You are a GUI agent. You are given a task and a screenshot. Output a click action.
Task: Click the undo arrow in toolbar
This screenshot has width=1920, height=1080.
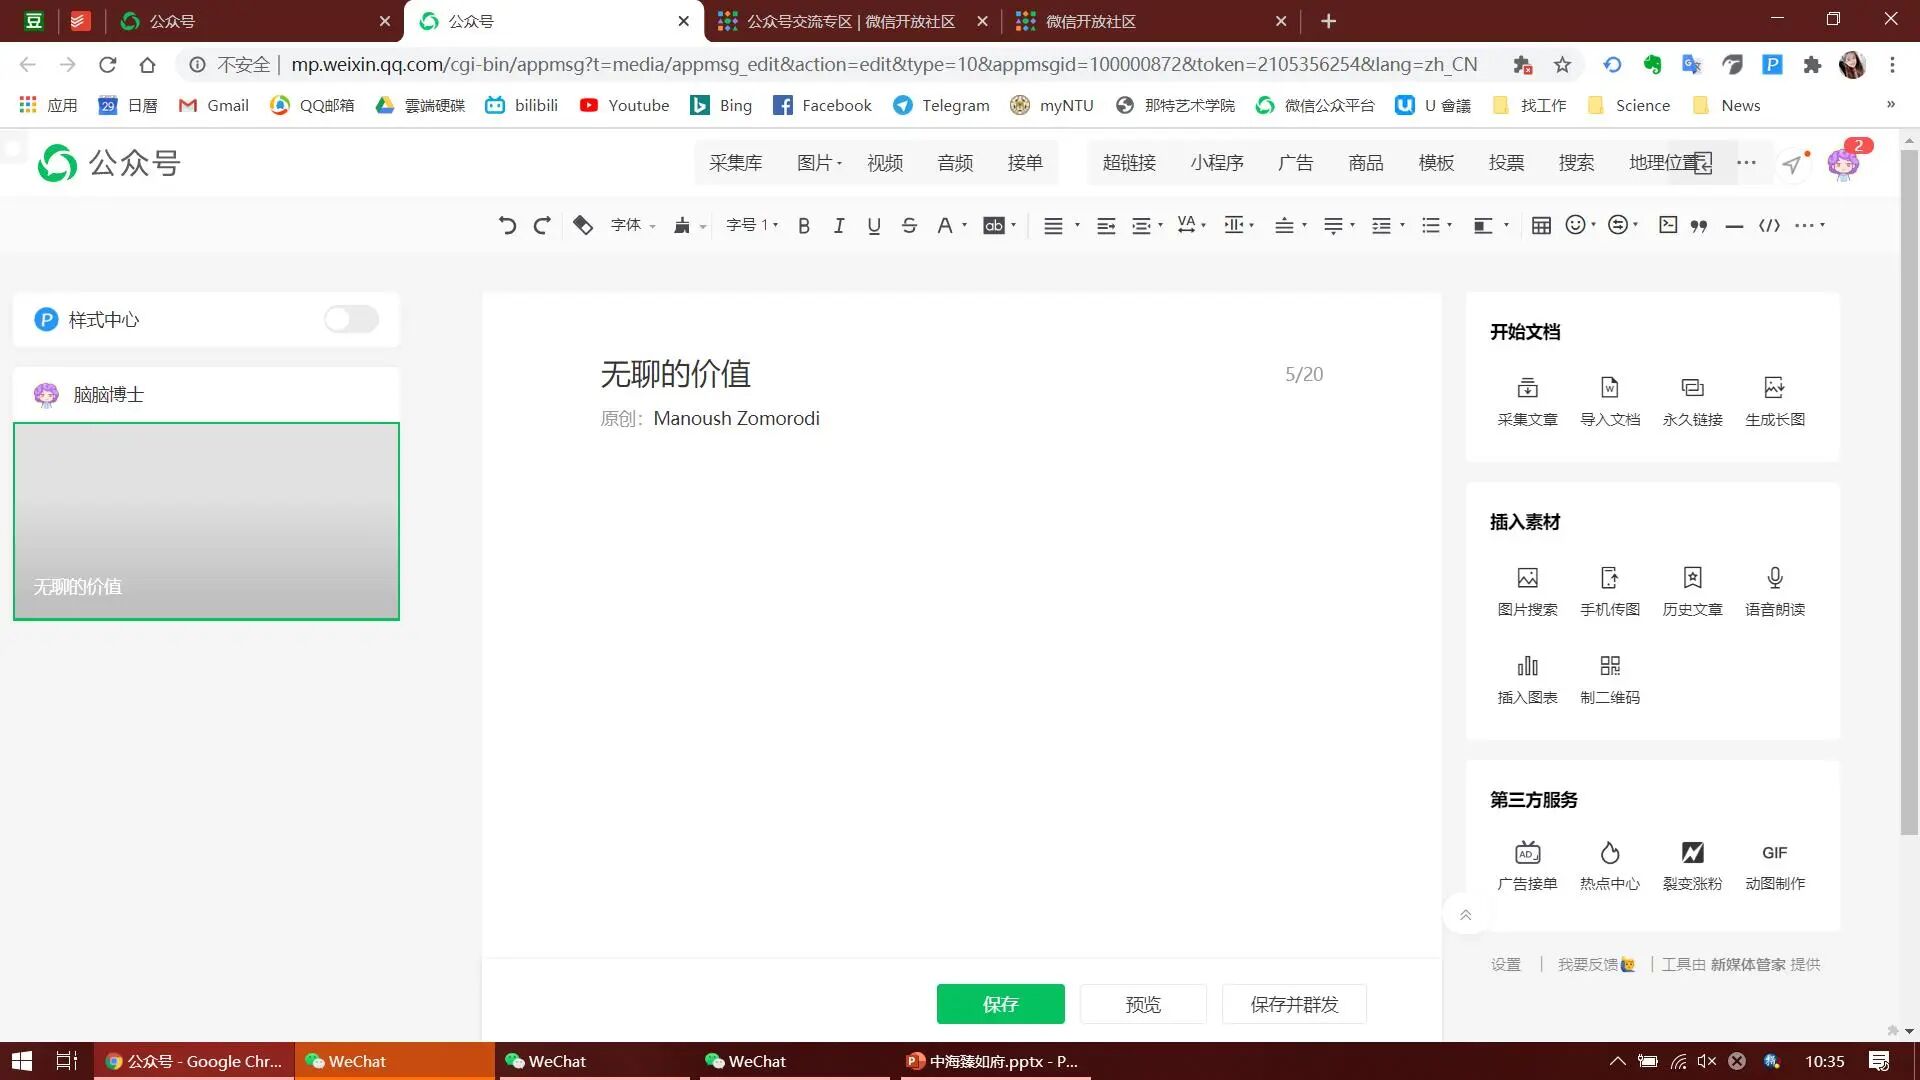tap(507, 226)
